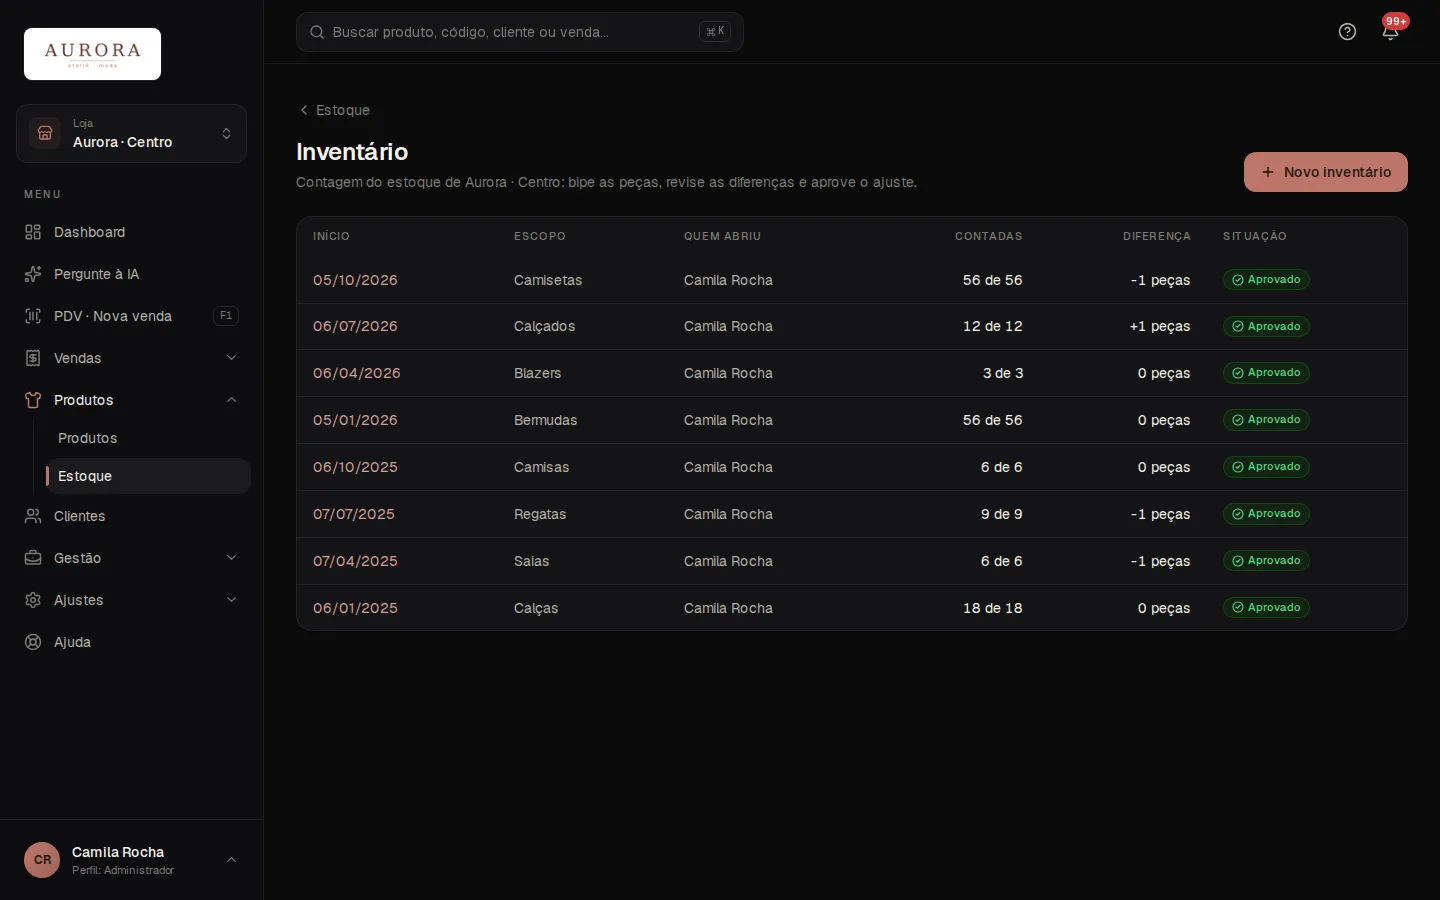Click the CR user avatar

(x=42, y=860)
